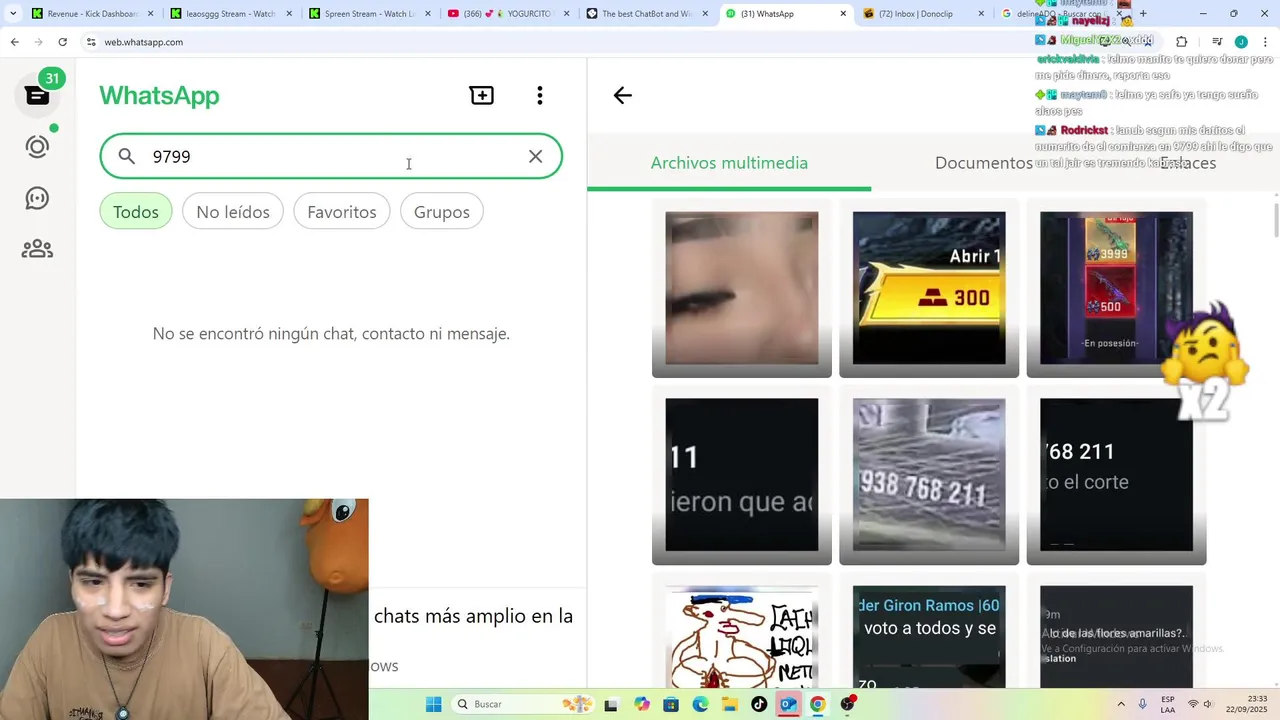Select the Grupos filter chip
This screenshot has height=720, width=1280.
tap(442, 212)
